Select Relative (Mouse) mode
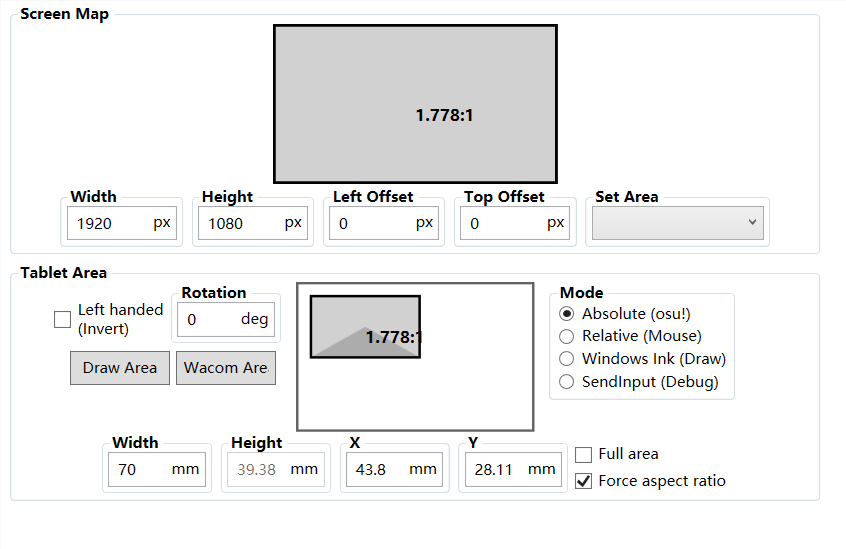Image resolution: width=846 pixels, height=549 pixels. pos(567,336)
